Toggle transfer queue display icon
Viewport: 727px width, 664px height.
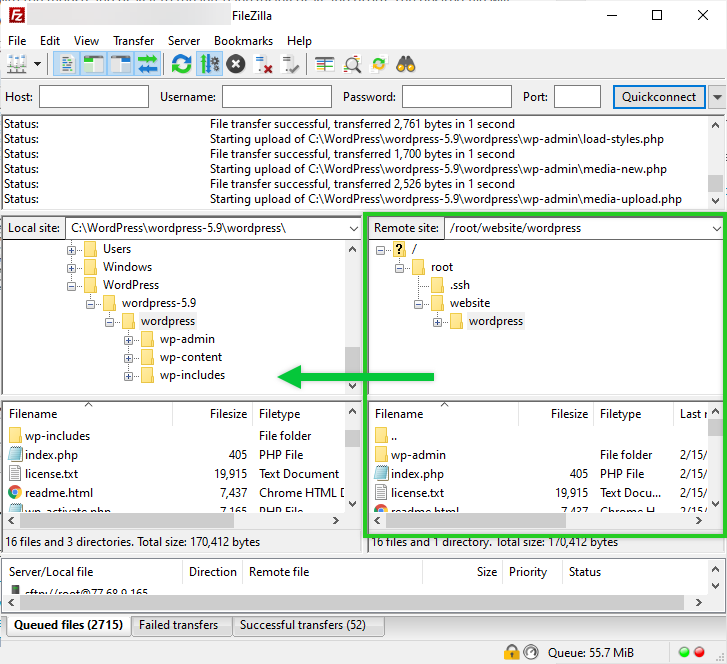coord(148,65)
